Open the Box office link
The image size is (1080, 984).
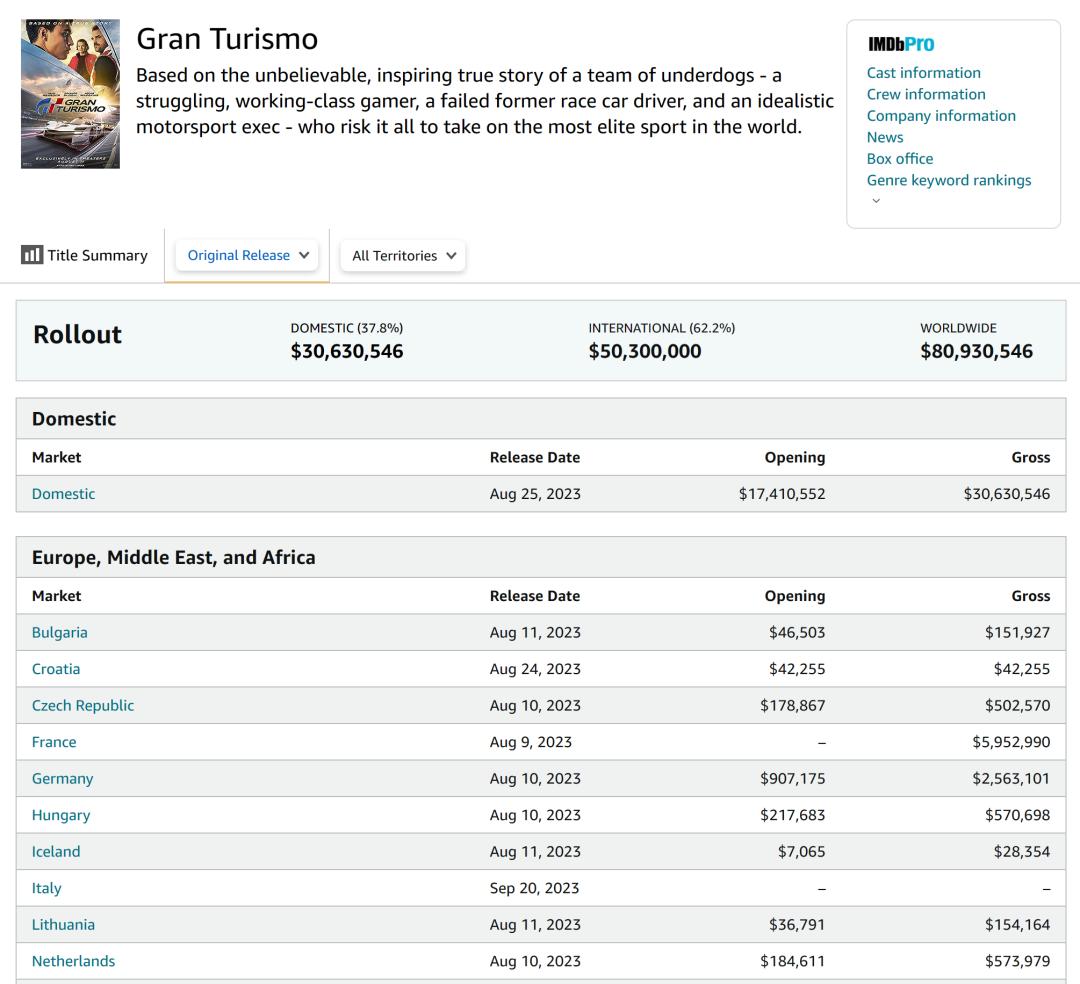(900, 159)
